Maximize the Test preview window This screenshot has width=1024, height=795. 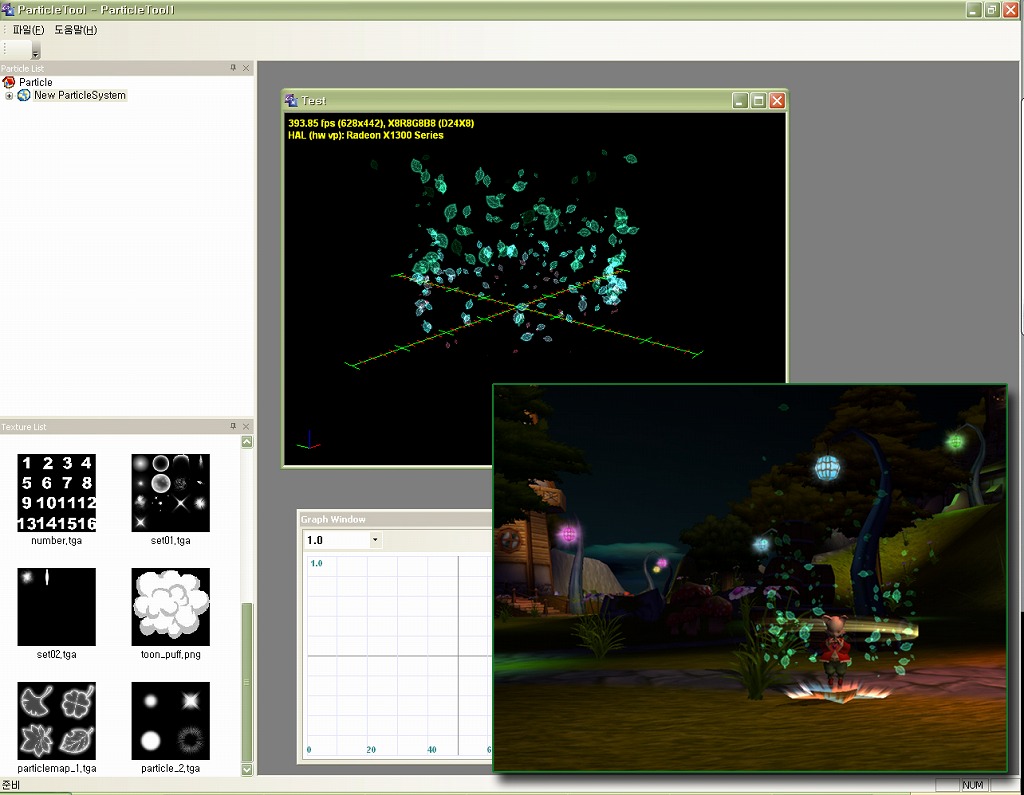[758, 101]
